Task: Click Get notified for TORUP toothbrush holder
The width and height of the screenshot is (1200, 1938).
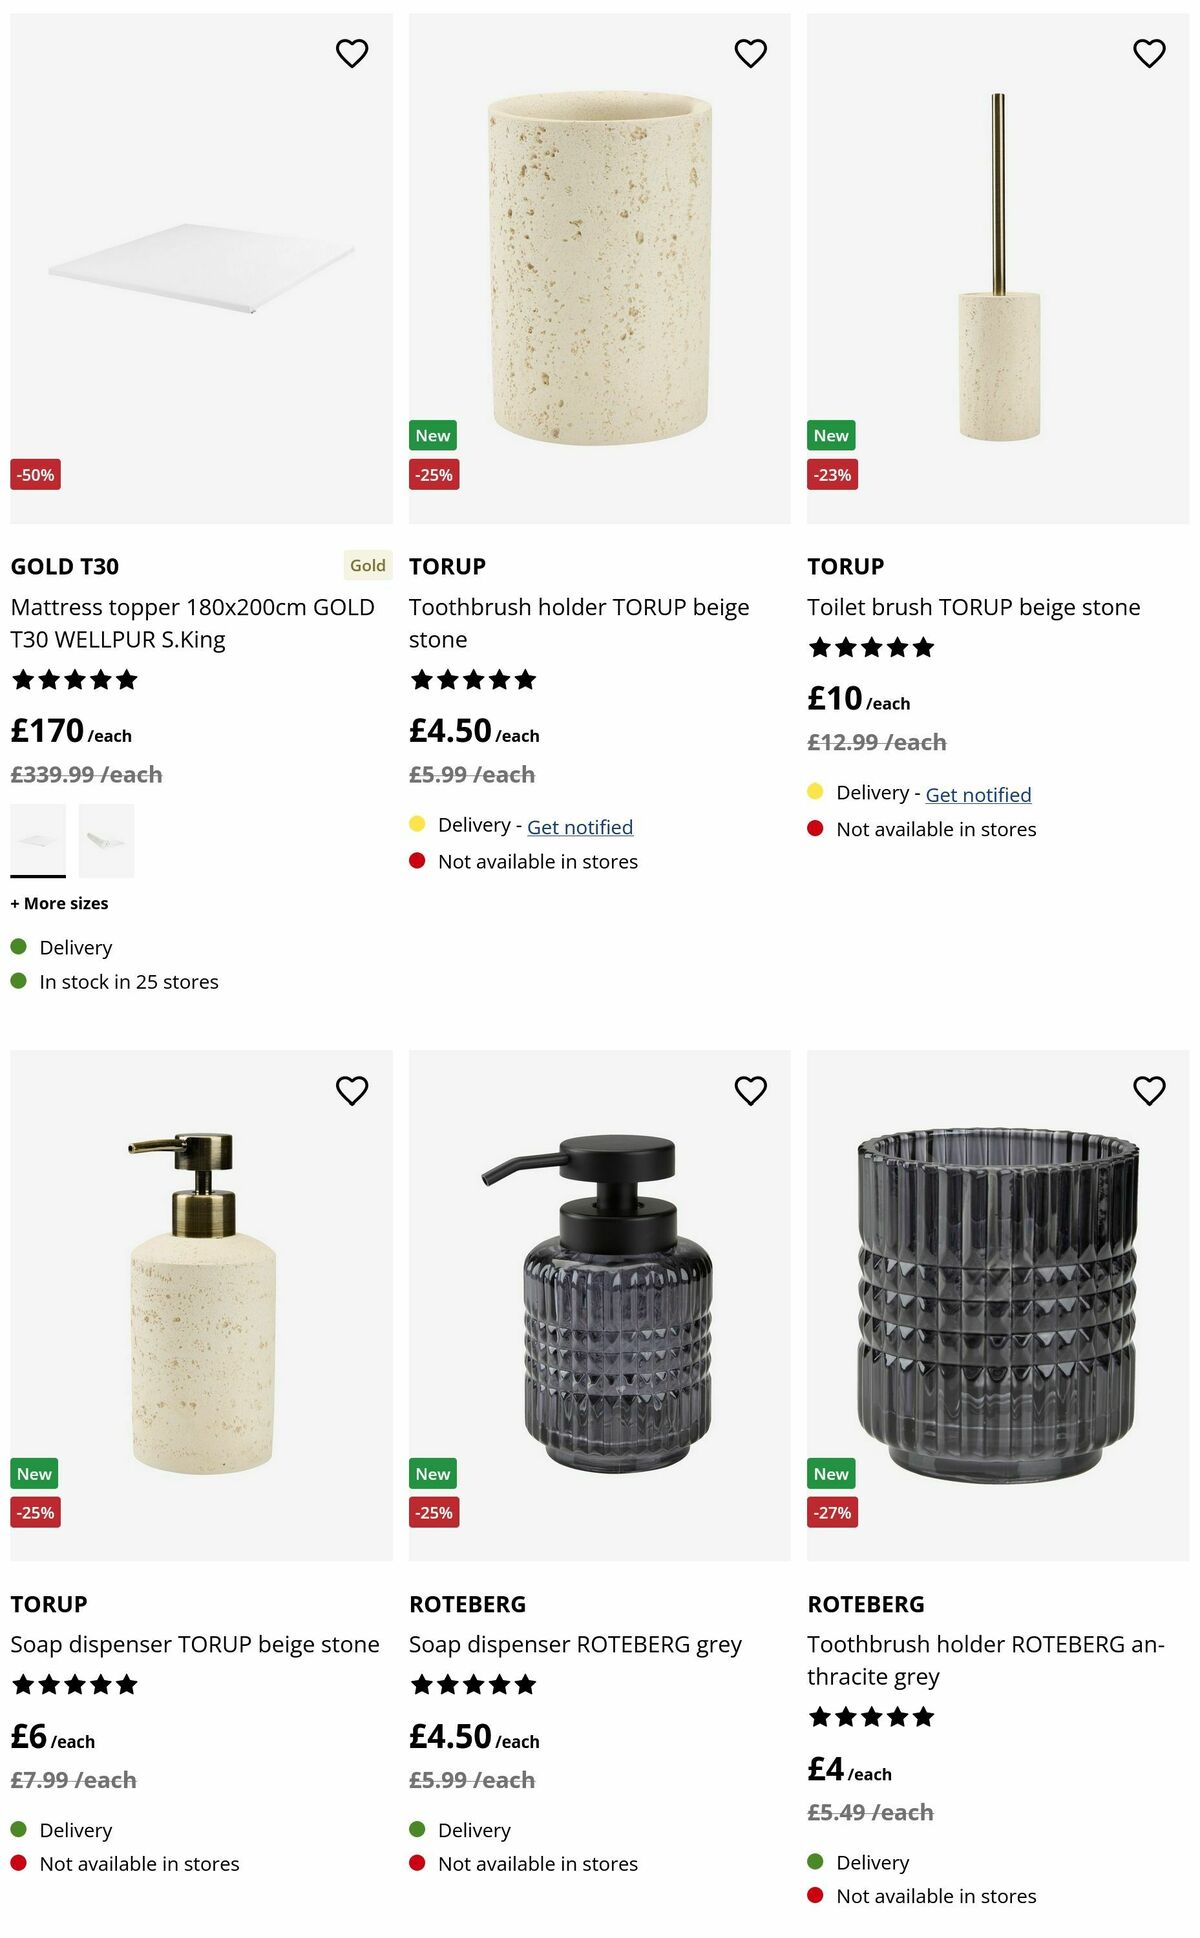Action: [x=580, y=827]
